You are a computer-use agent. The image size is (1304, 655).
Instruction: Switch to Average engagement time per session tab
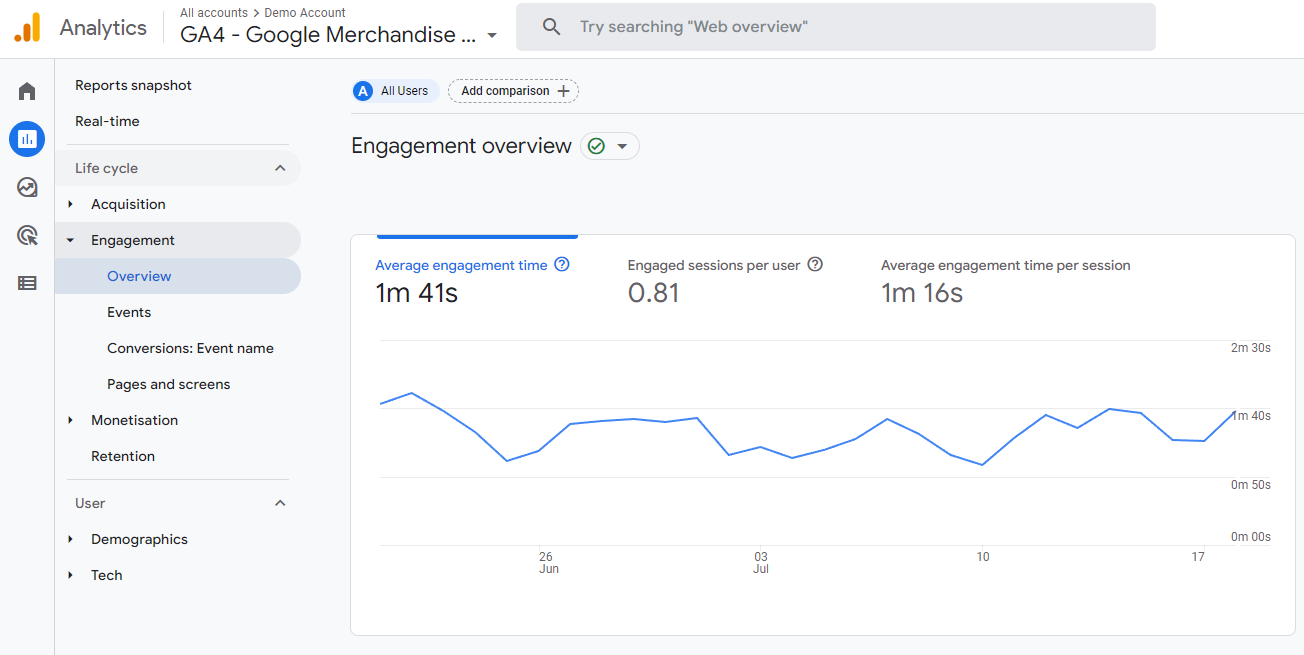(1005, 266)
